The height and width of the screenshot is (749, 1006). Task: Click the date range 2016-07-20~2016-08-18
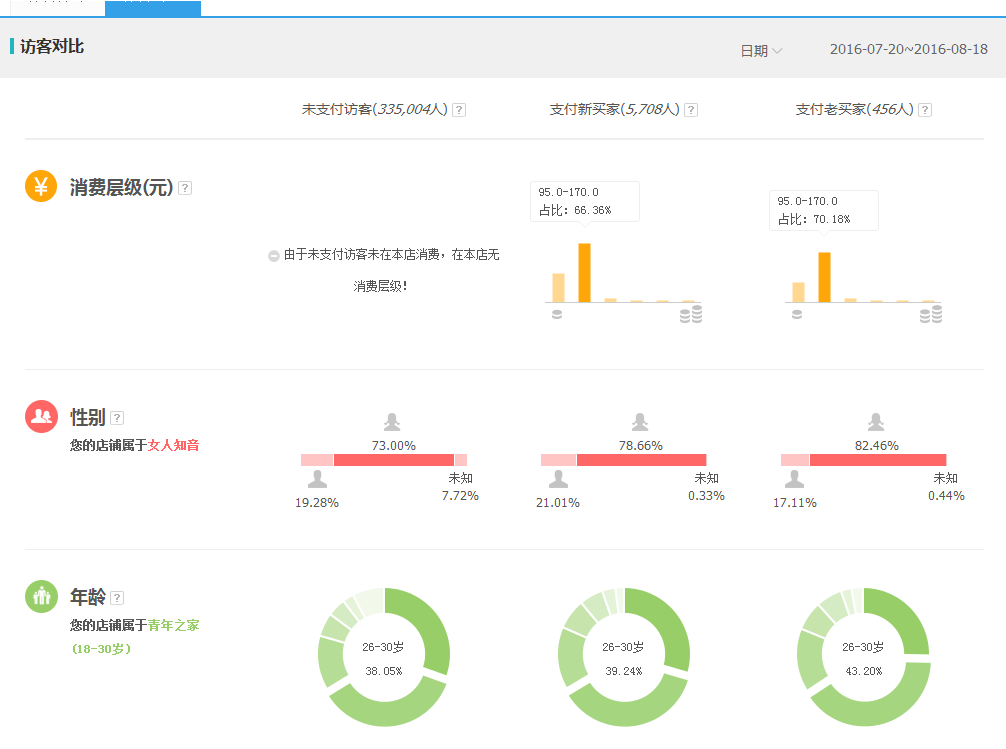click(x=908, y=49)
